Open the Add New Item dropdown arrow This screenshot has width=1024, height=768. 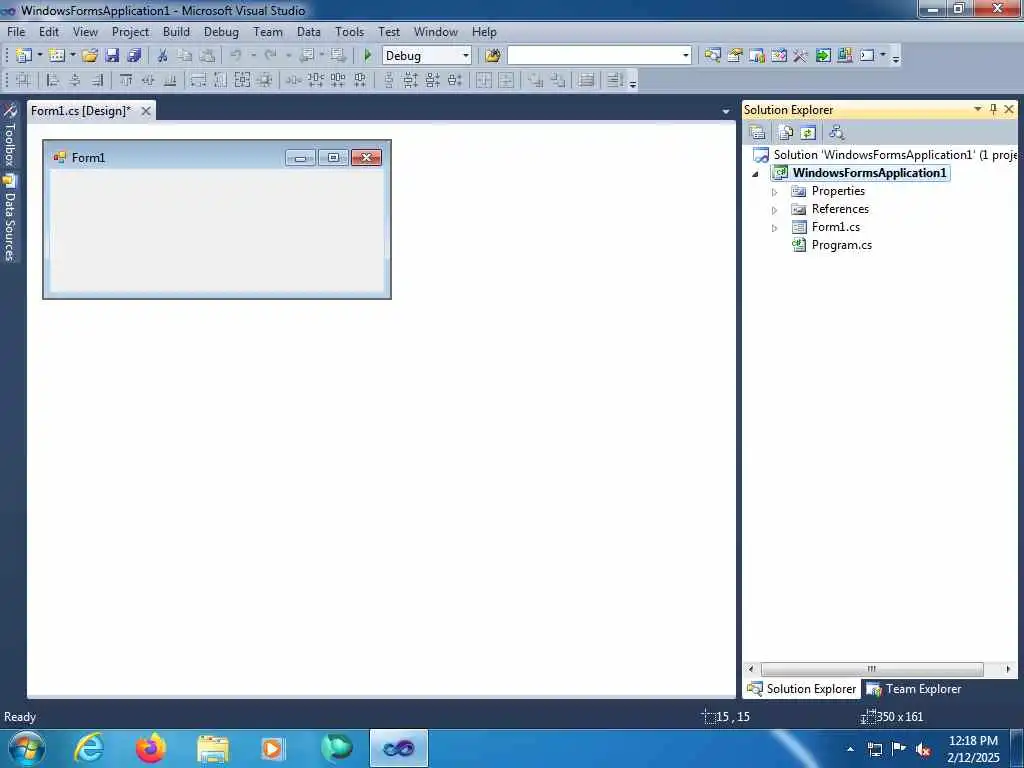(72, 56)
